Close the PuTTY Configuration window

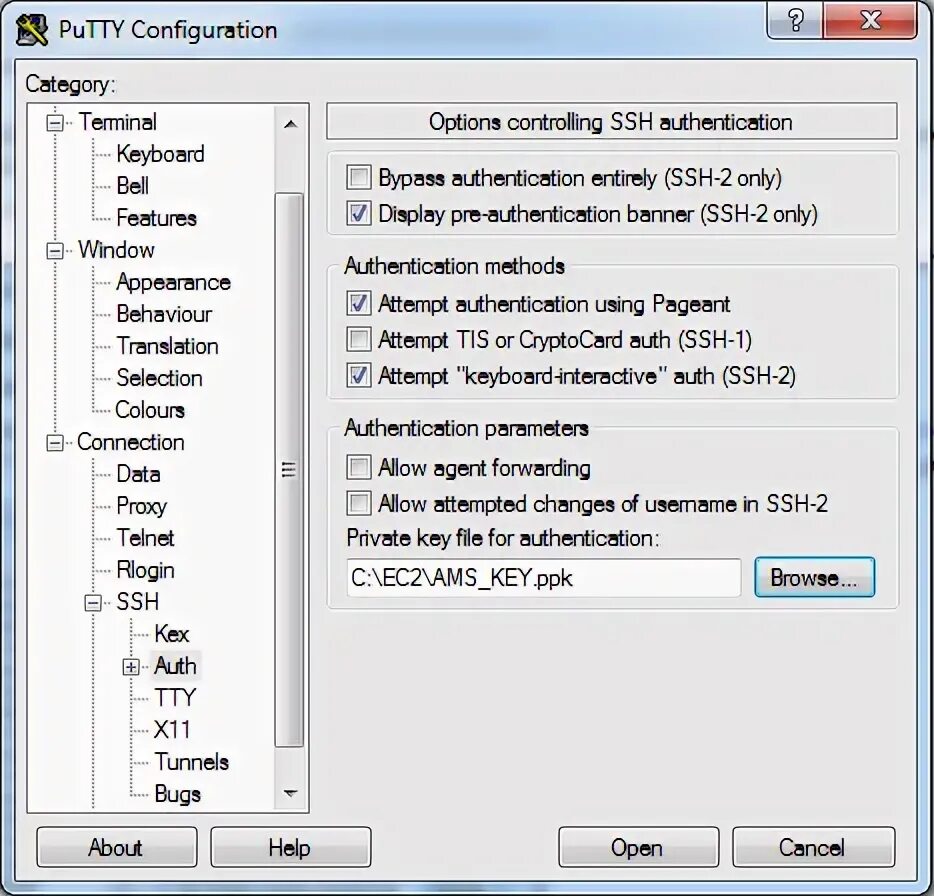(x=870, y=20)
